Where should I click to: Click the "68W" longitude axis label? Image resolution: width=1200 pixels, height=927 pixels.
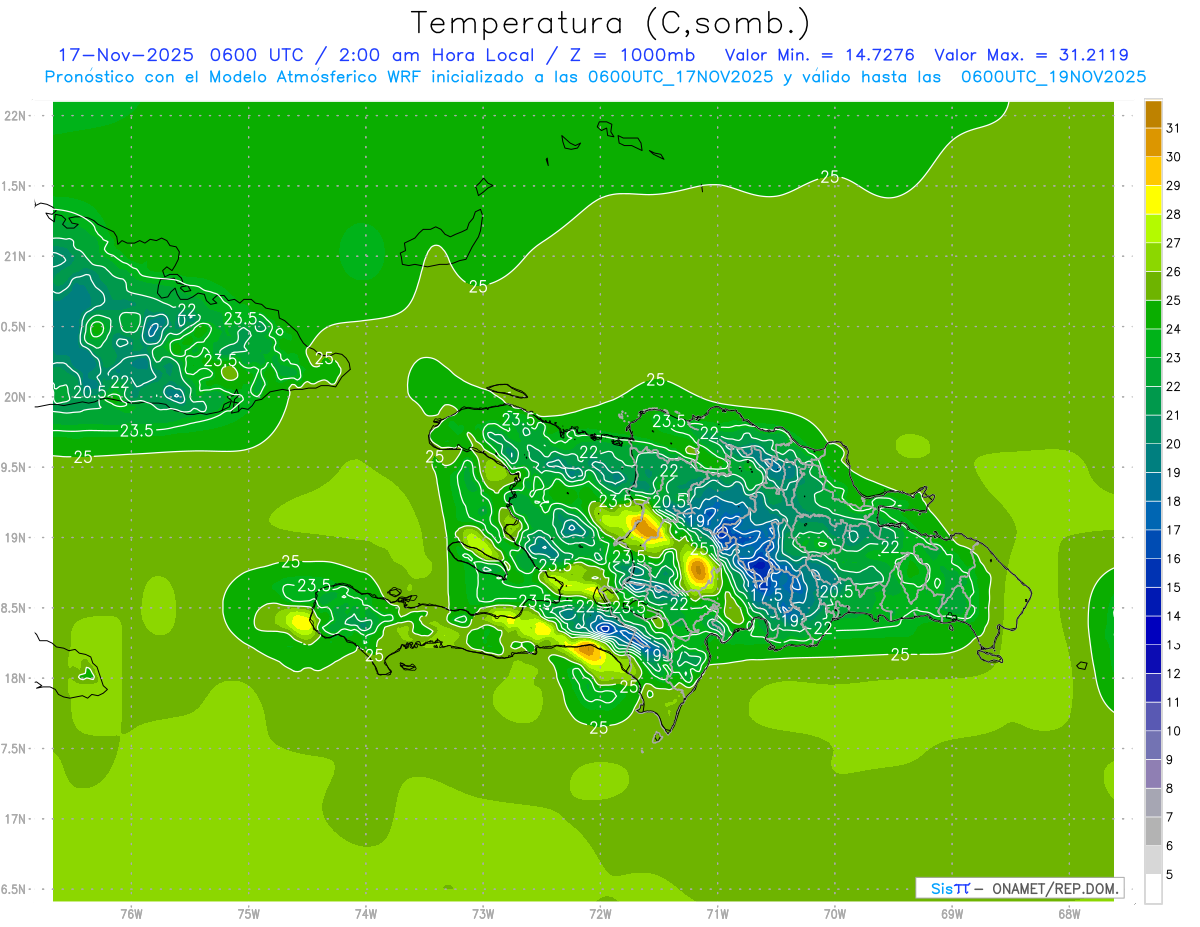(1068, 914)
